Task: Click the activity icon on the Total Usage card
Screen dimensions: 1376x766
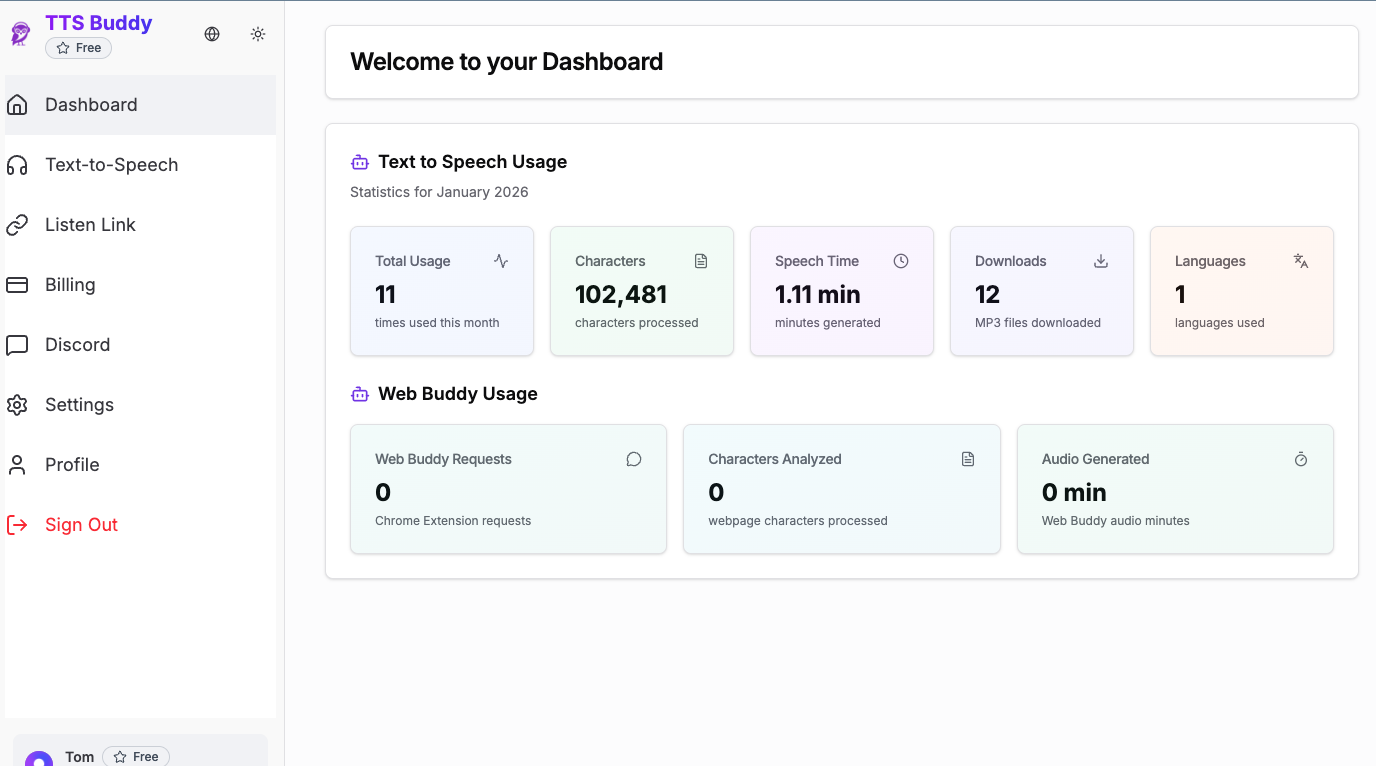Action: click(x=500, y=260)
